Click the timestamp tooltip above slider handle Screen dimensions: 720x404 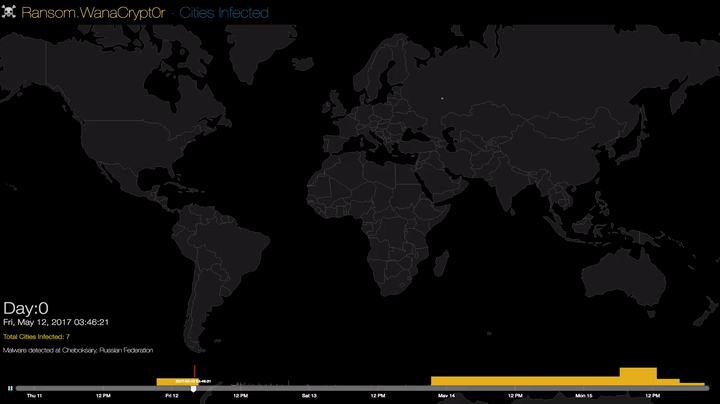[193, 382]
